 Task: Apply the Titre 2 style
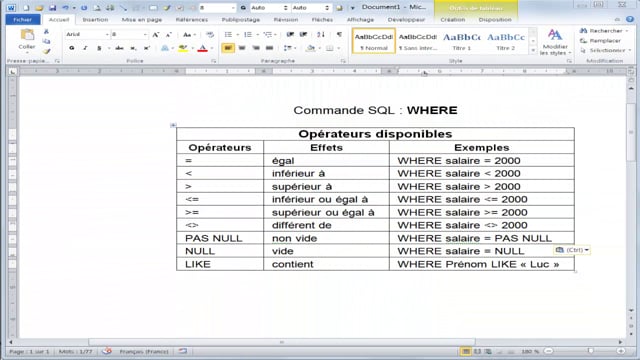(506, 41)
